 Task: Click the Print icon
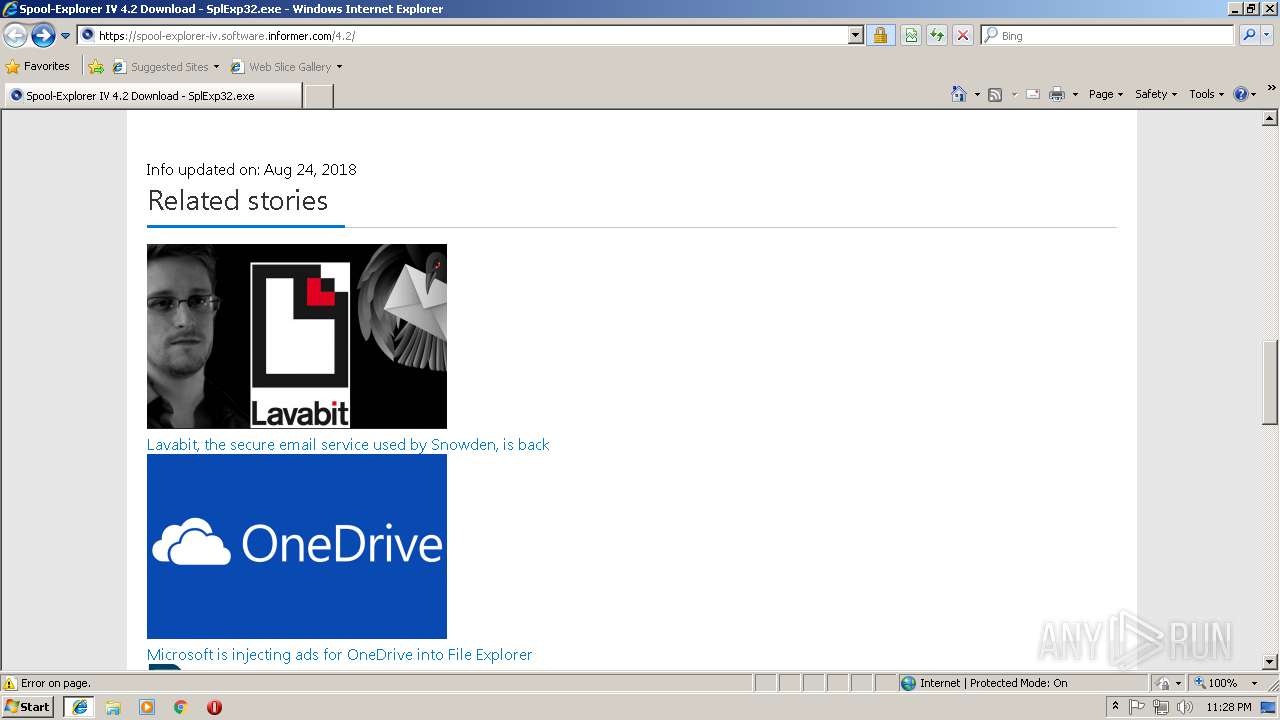pyautogui.click(x=1057, y=94)
